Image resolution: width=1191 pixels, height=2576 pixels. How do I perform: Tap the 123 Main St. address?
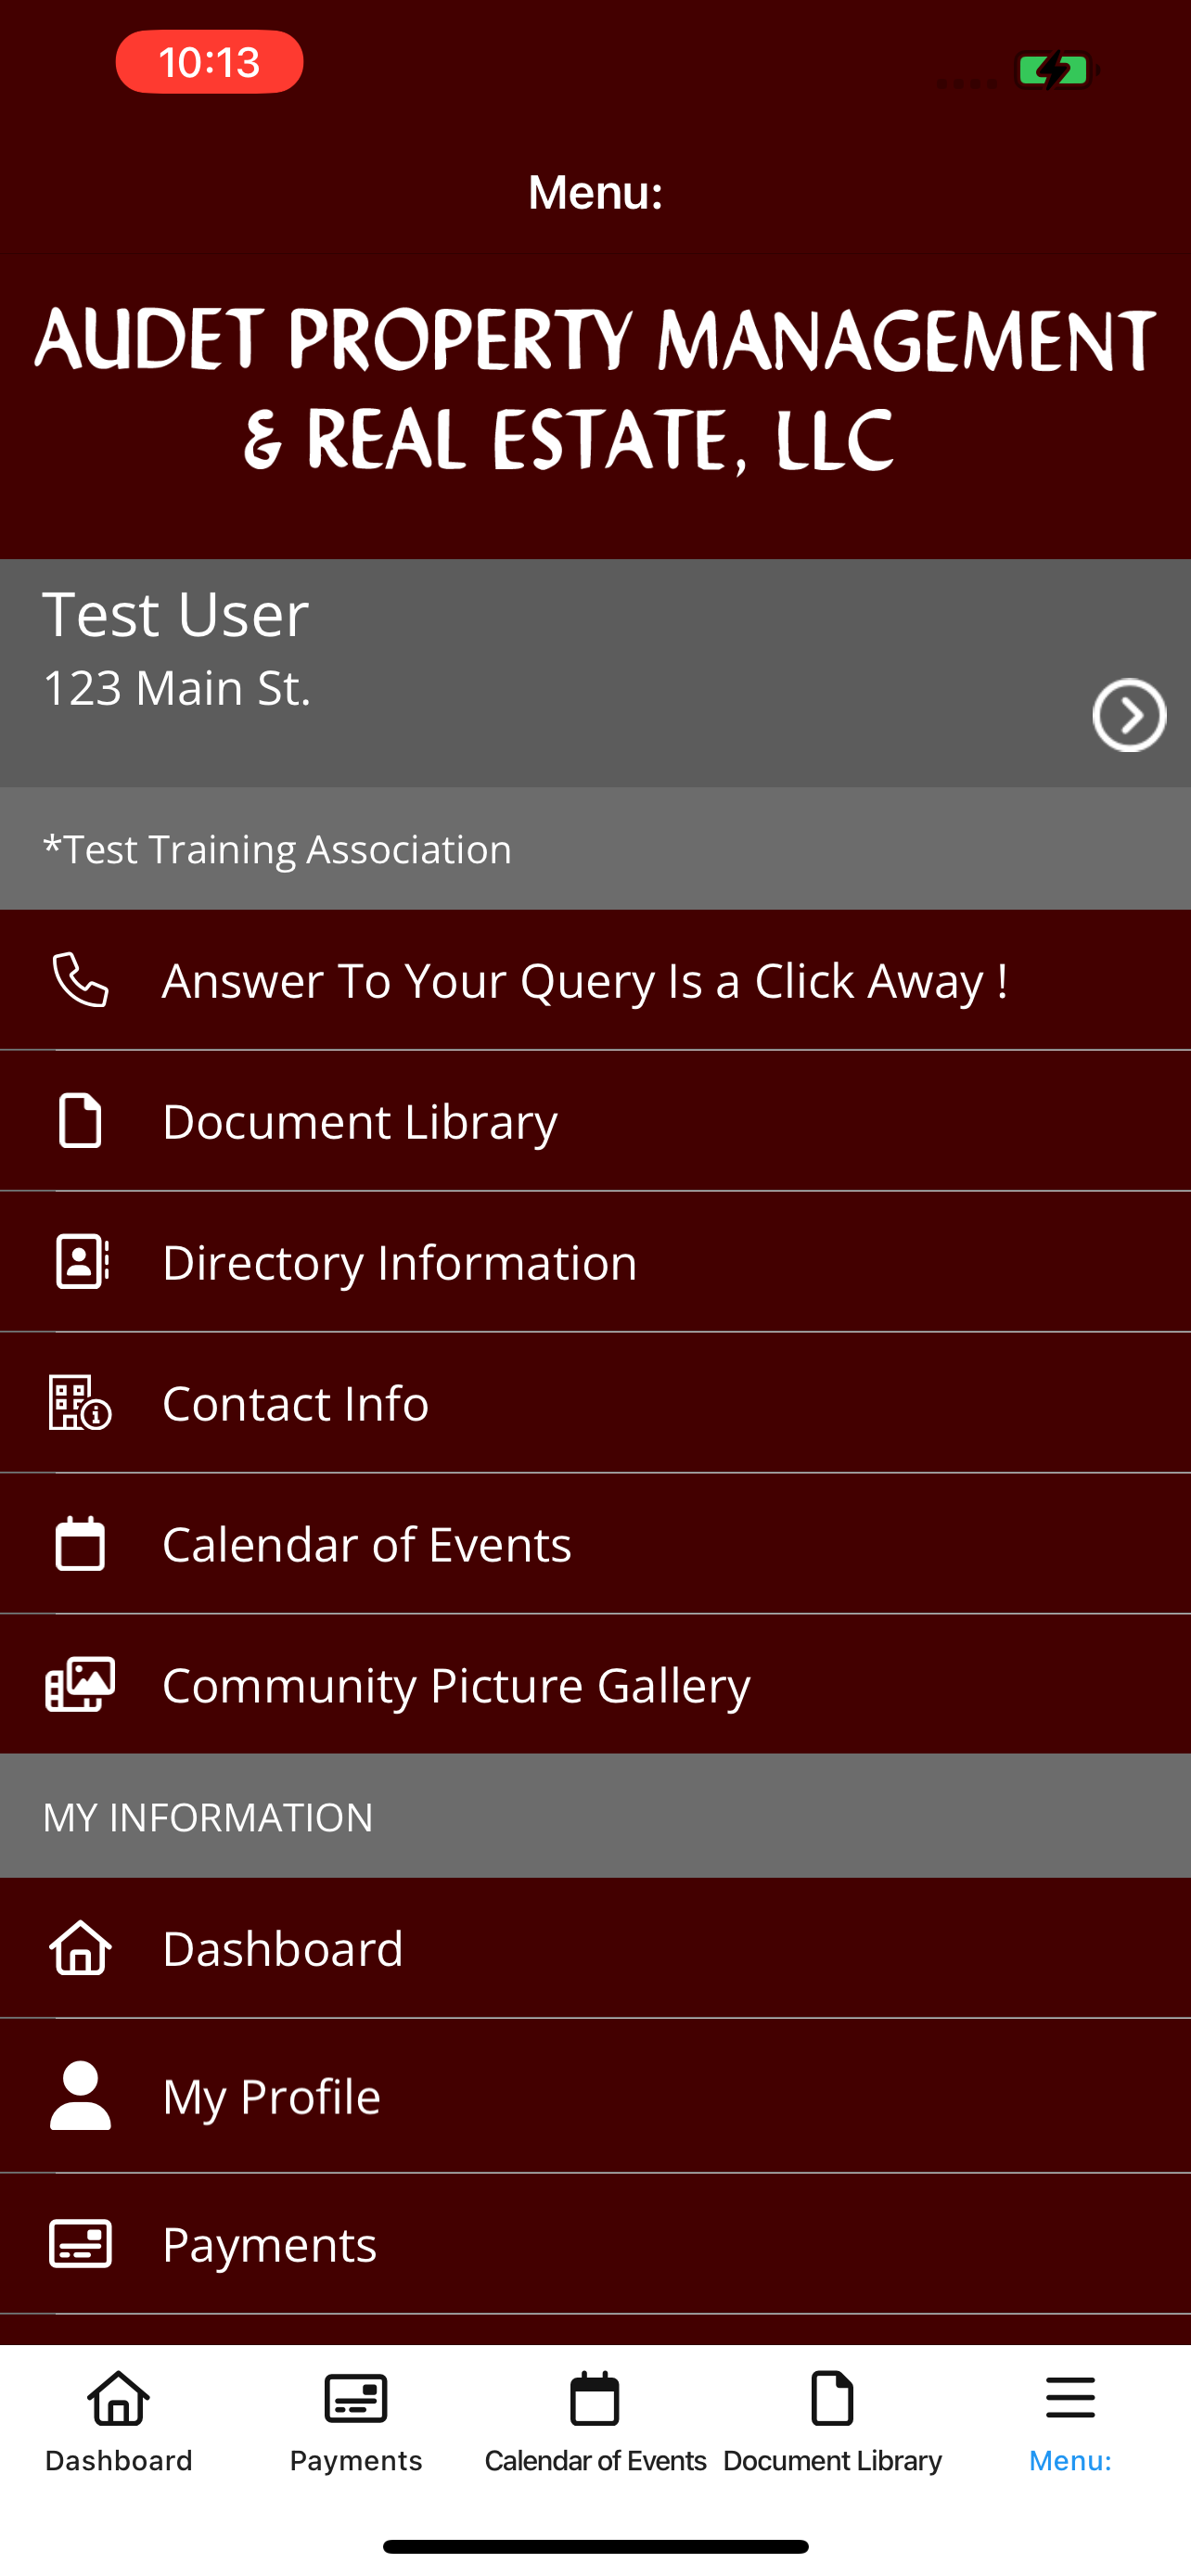[177, 688]
